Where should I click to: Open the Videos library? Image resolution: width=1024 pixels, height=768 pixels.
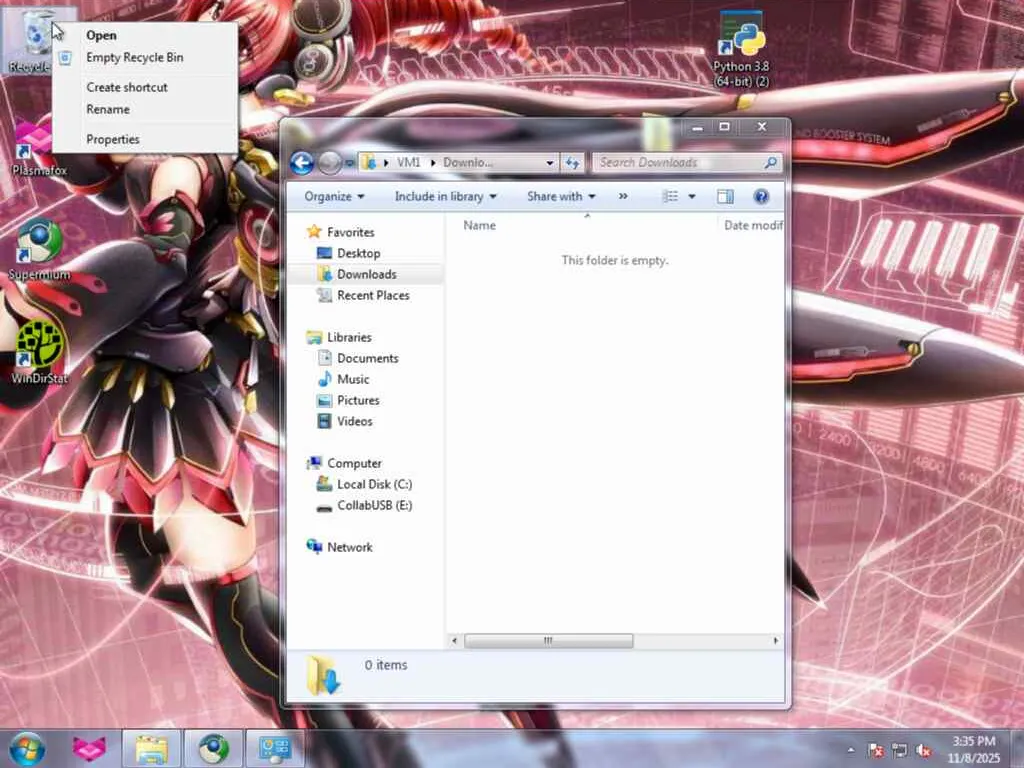click(355, 421)
